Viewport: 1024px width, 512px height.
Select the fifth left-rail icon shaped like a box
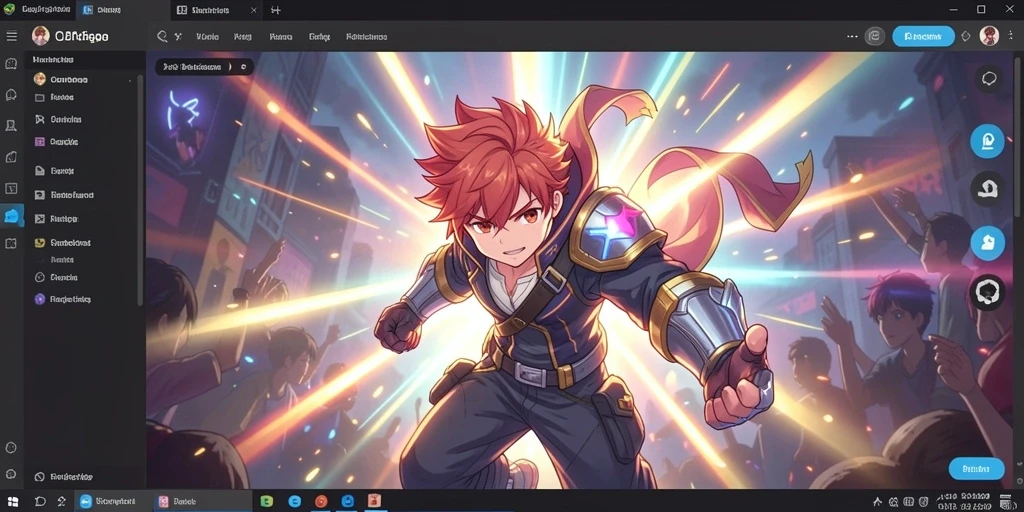tap(11, 189)
